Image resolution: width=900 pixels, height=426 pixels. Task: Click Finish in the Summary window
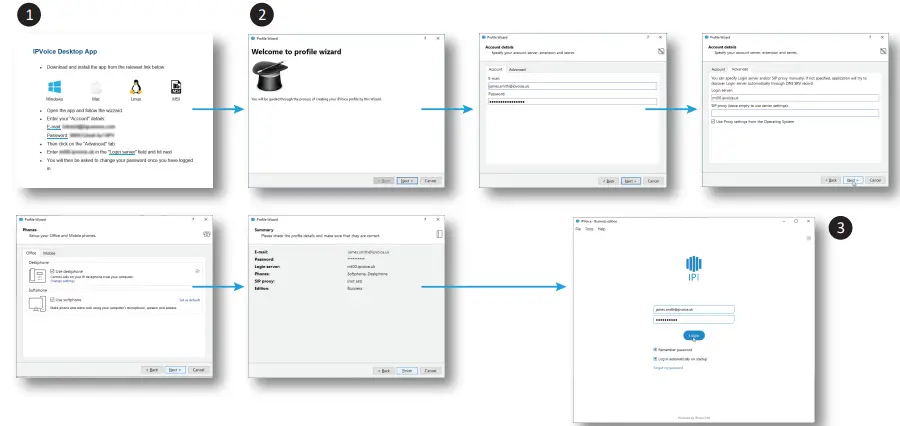point(407,371)
